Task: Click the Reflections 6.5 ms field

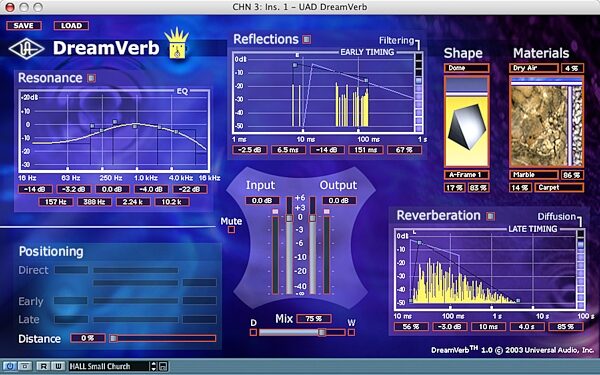Action: (288, 150)
